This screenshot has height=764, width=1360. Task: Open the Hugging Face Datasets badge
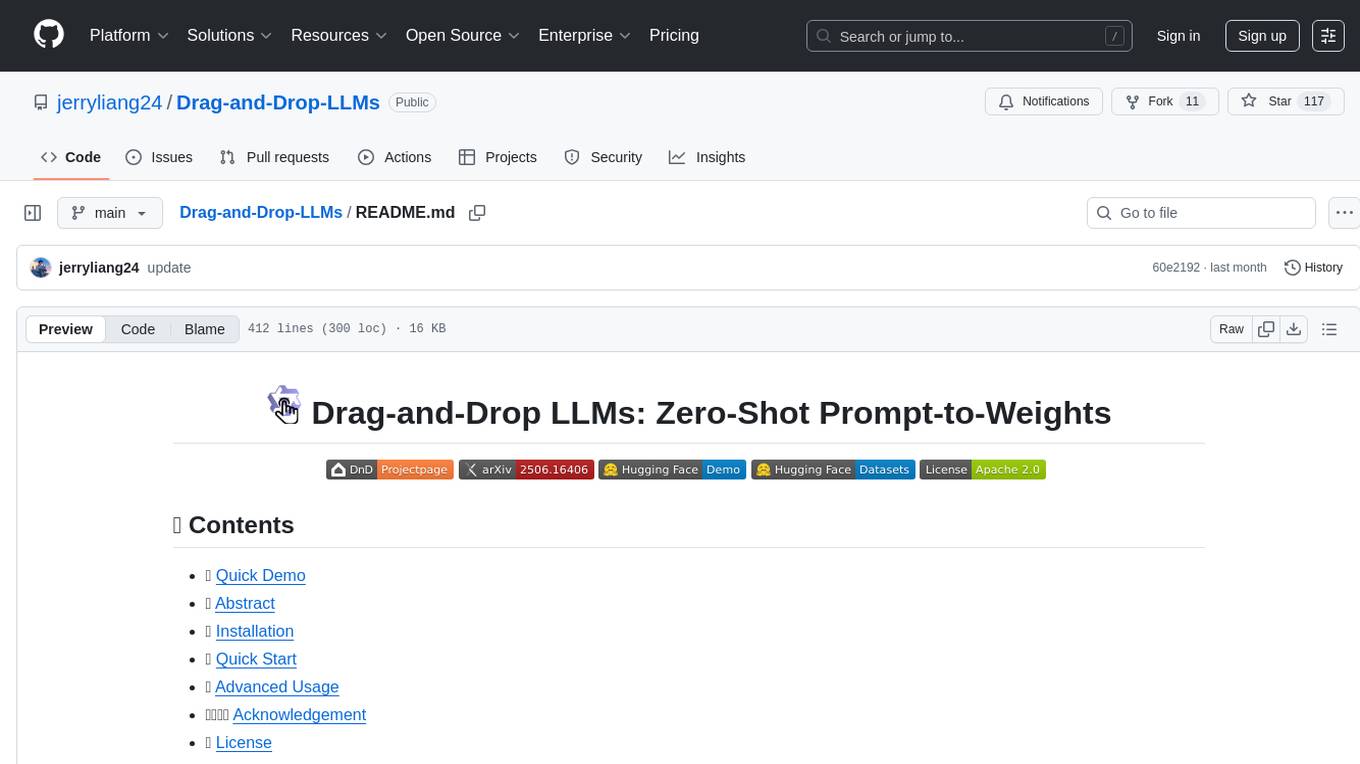(x=833, y=469)
